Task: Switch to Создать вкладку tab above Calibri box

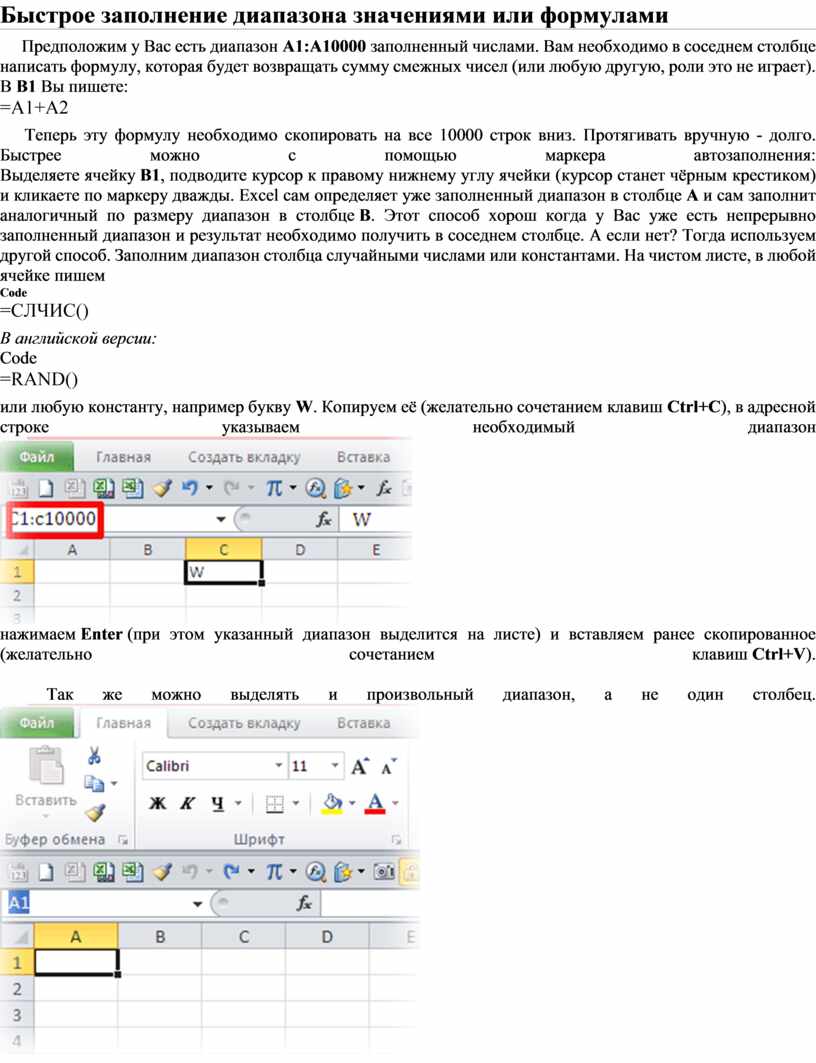Action: pyautogui.click(x=244, y=723)
